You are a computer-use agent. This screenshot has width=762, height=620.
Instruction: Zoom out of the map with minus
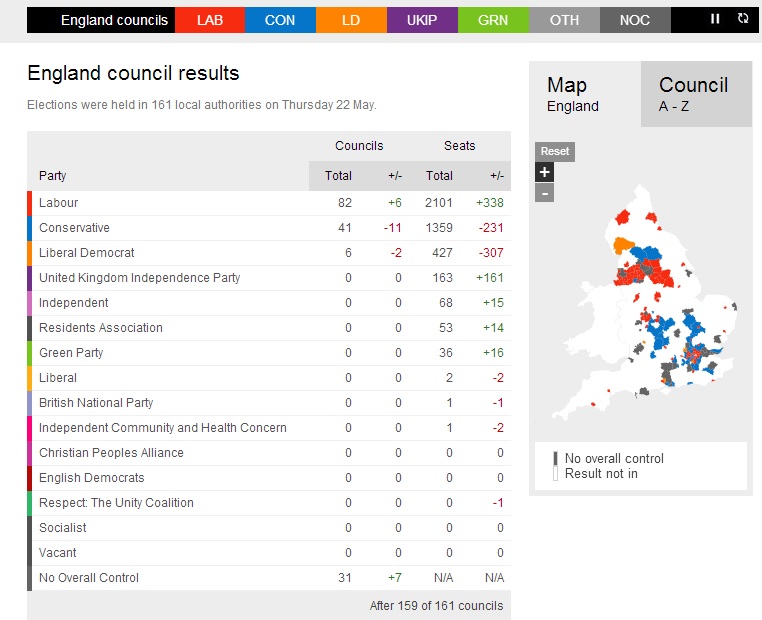point(544,193)
